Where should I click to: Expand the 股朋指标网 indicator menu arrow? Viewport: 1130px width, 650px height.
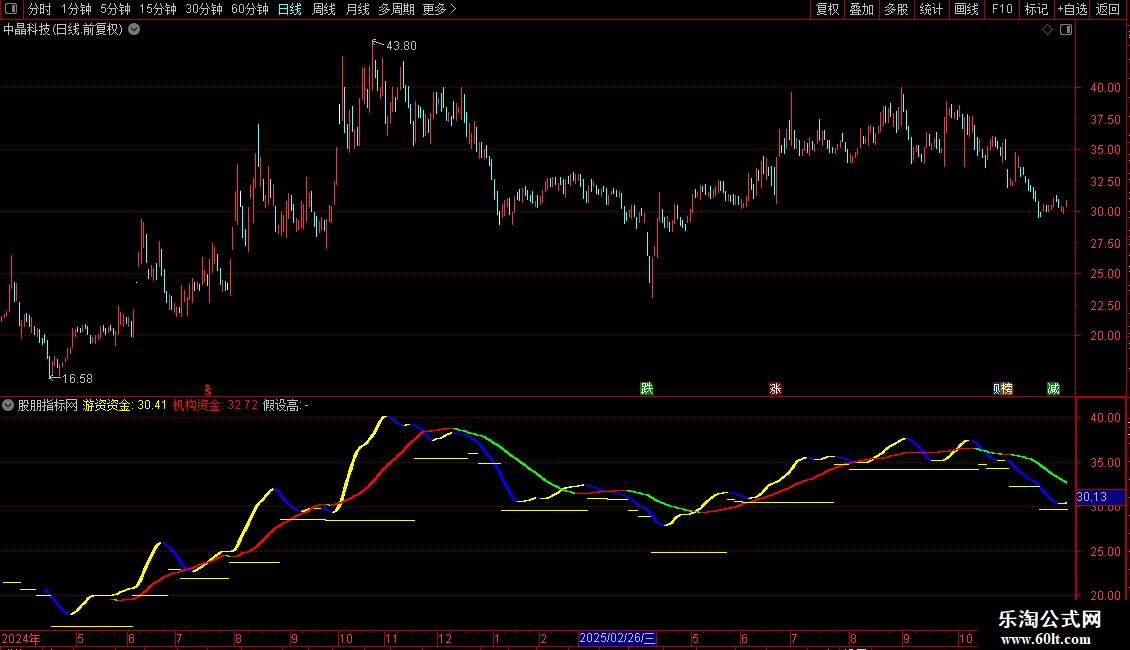(8, 405)
